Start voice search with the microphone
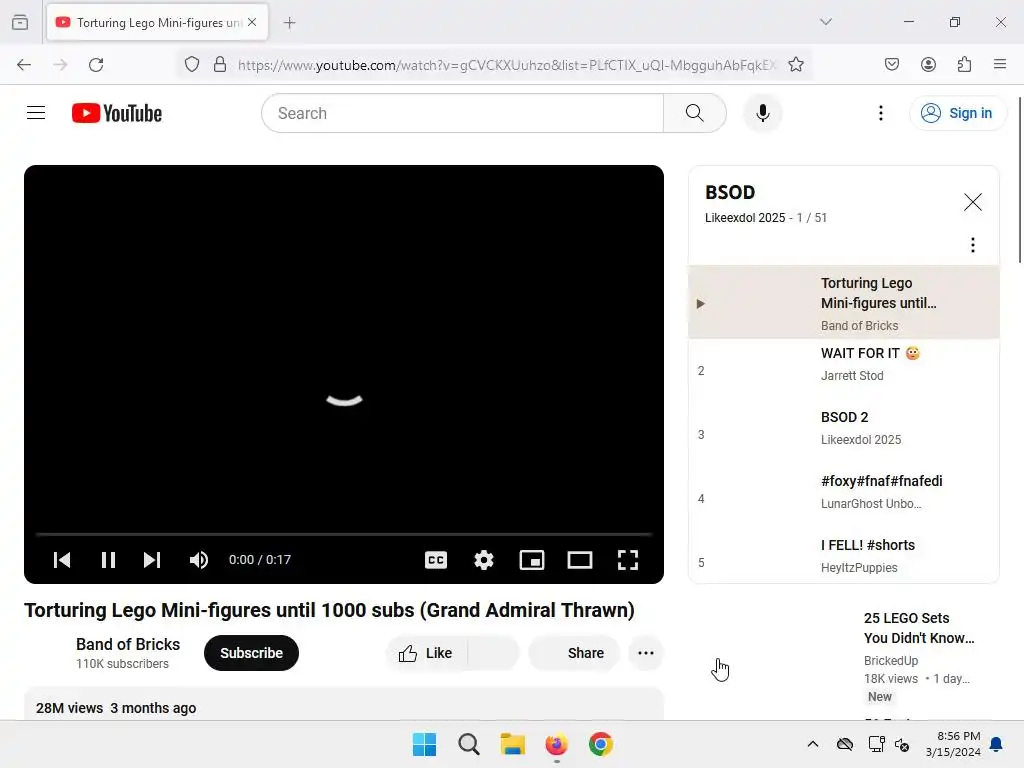The height and width of the screenshot is (768, 1024). [x=762, y=113]
